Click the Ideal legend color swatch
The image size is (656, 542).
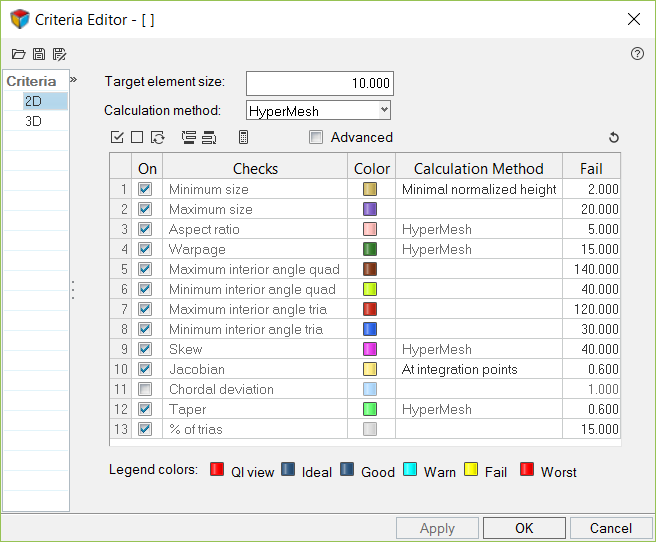(288, 469)
